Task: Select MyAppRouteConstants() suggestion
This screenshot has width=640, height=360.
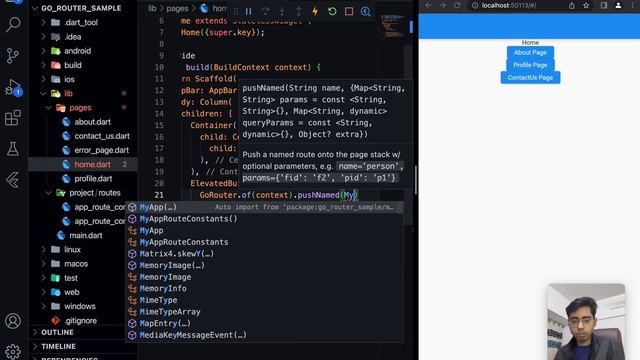Action: (x=264, y=219)
